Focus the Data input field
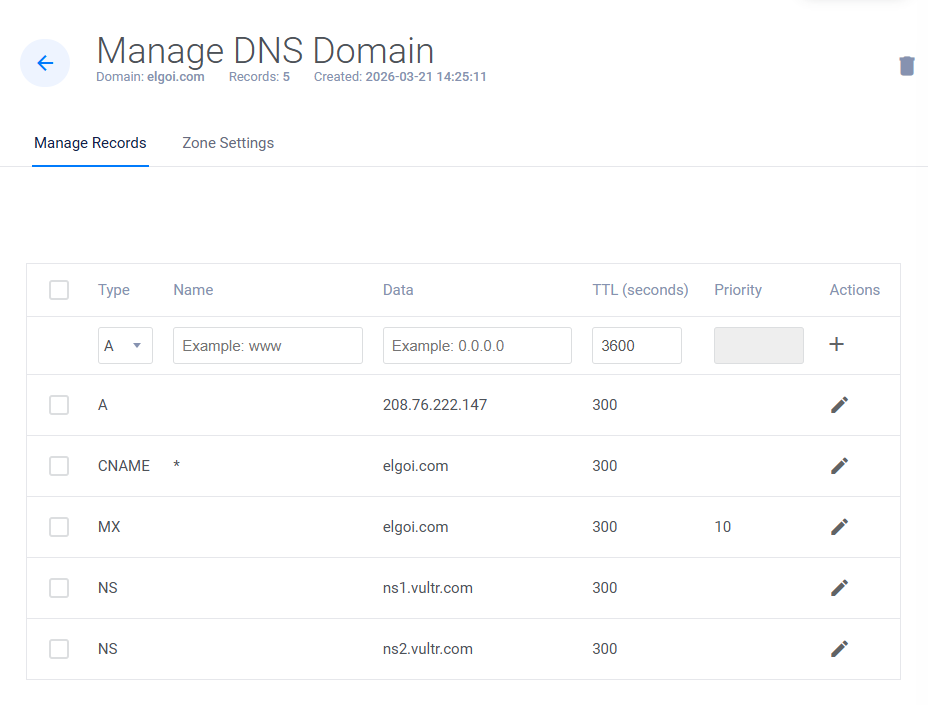Viewport: 928px width, 705px height. pos(477,346)
